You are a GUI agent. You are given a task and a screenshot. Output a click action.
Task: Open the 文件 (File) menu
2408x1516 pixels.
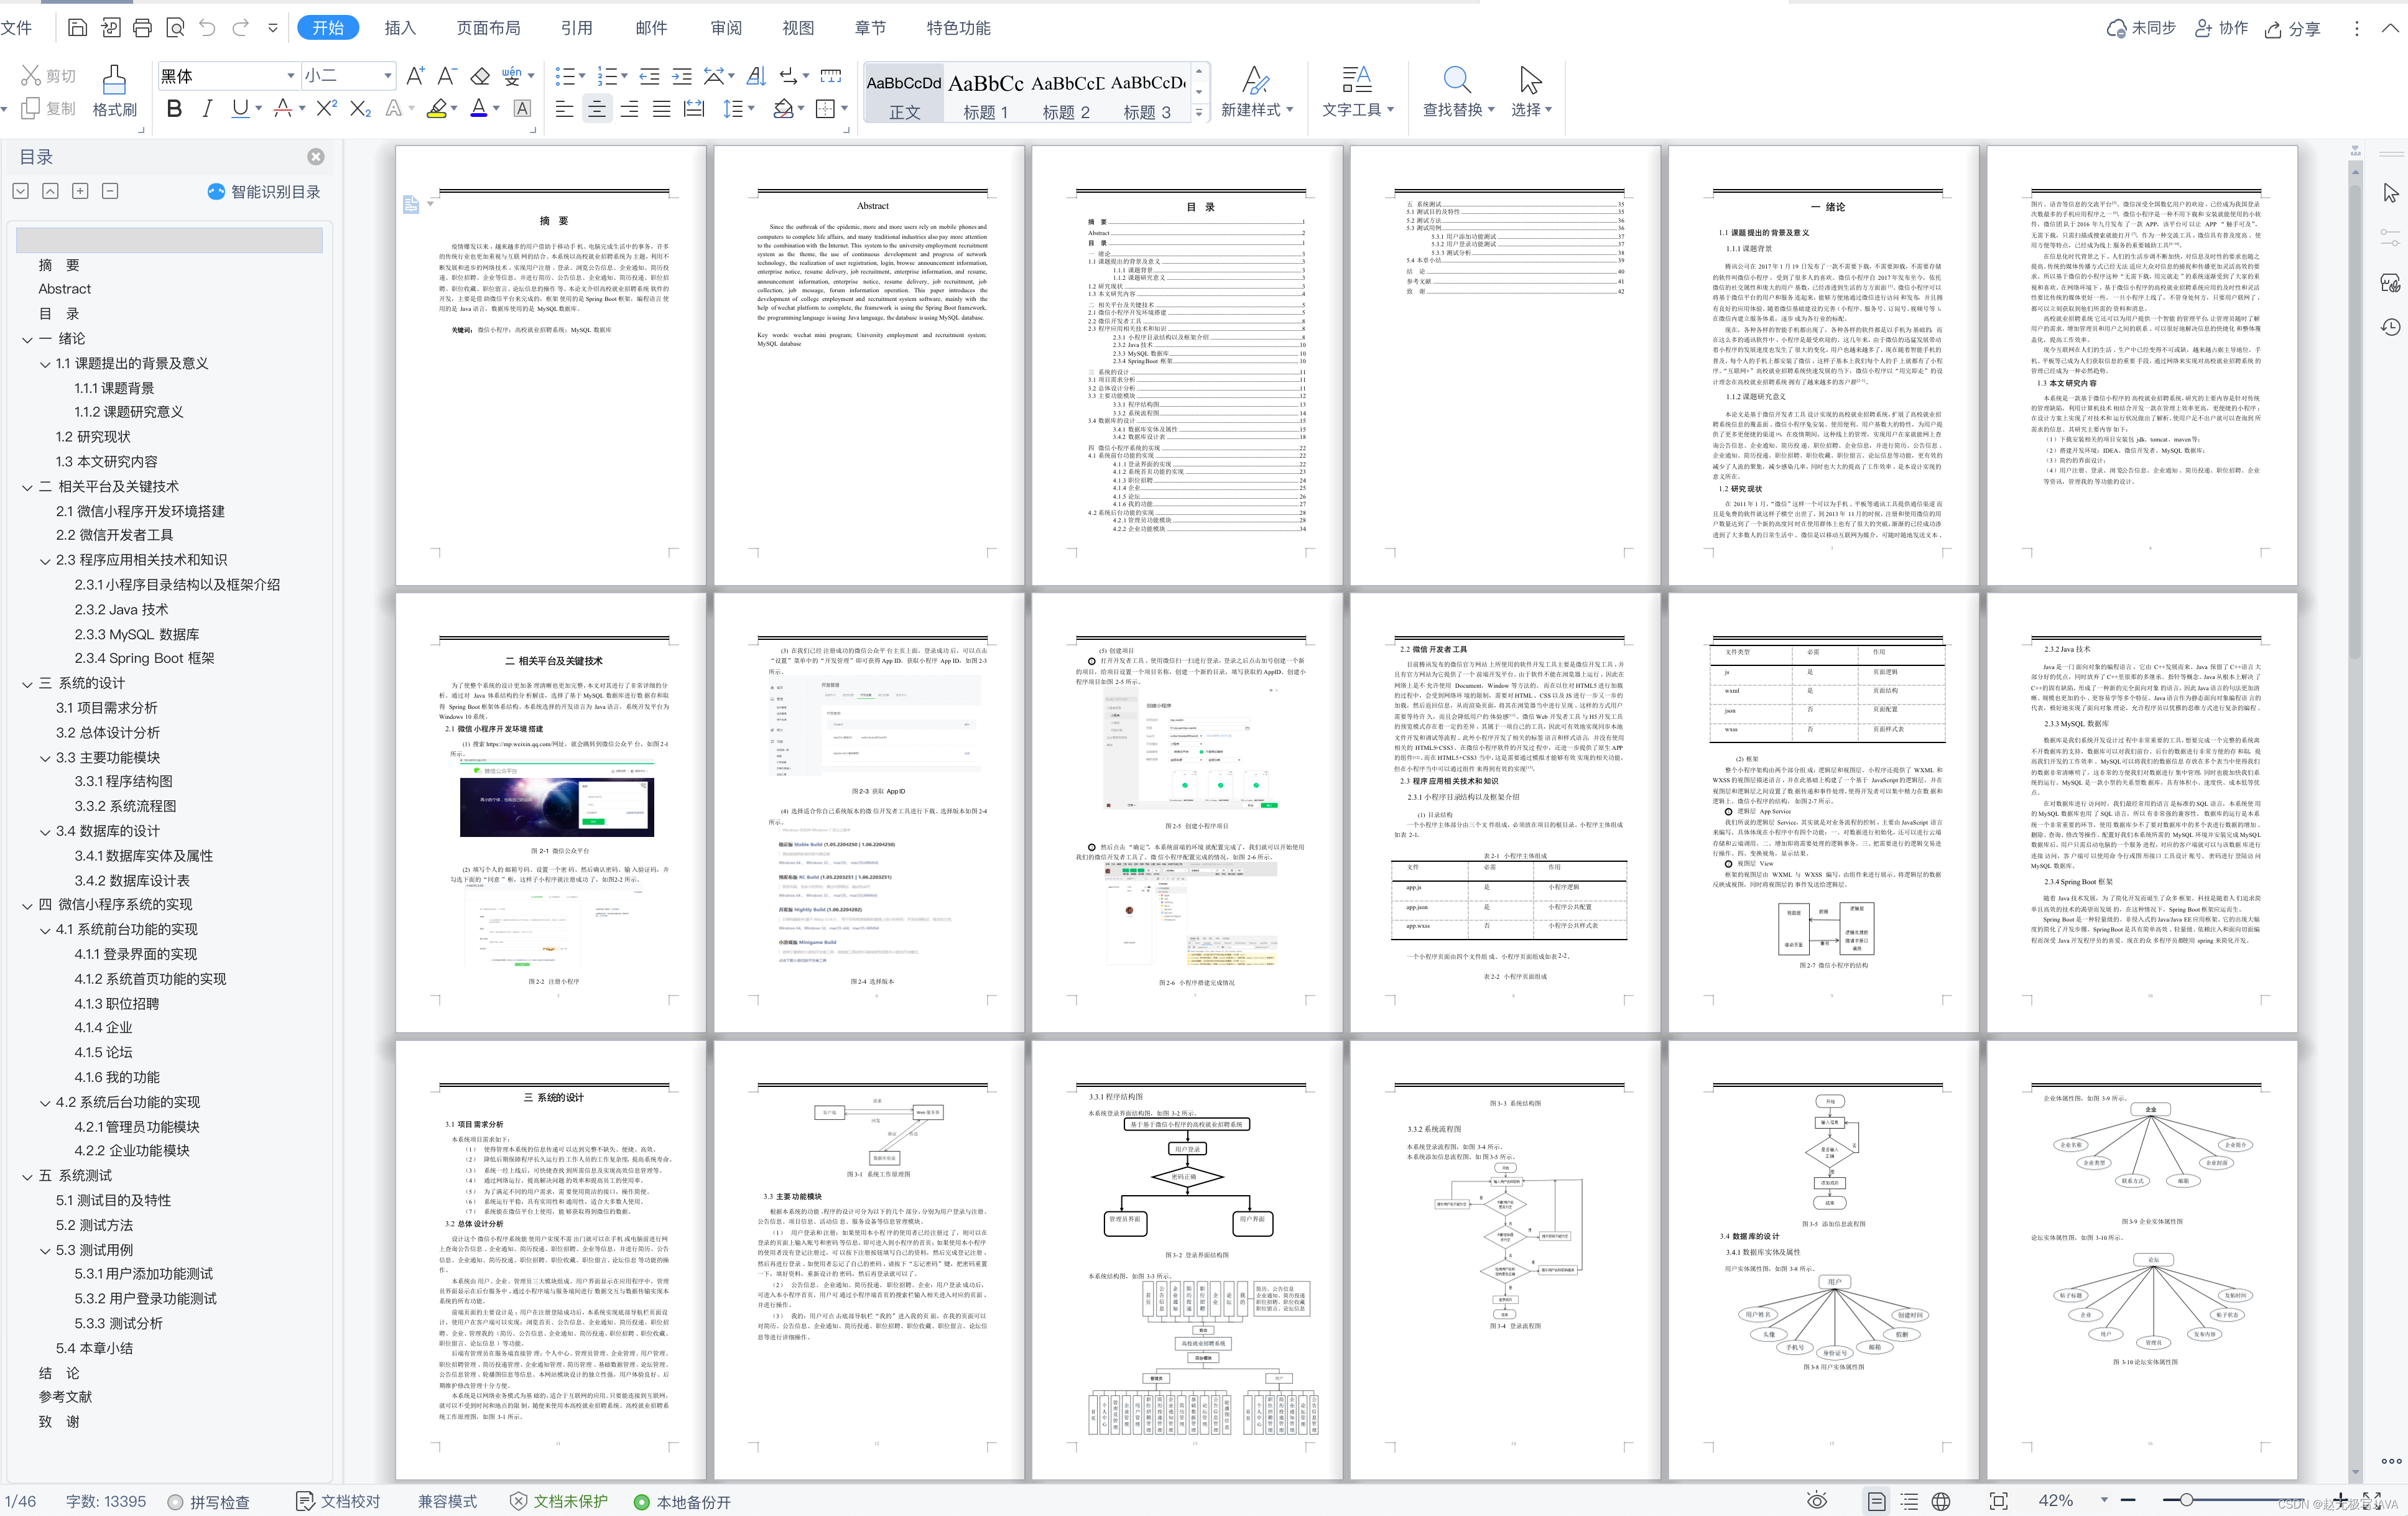click(x=16, y=28)
